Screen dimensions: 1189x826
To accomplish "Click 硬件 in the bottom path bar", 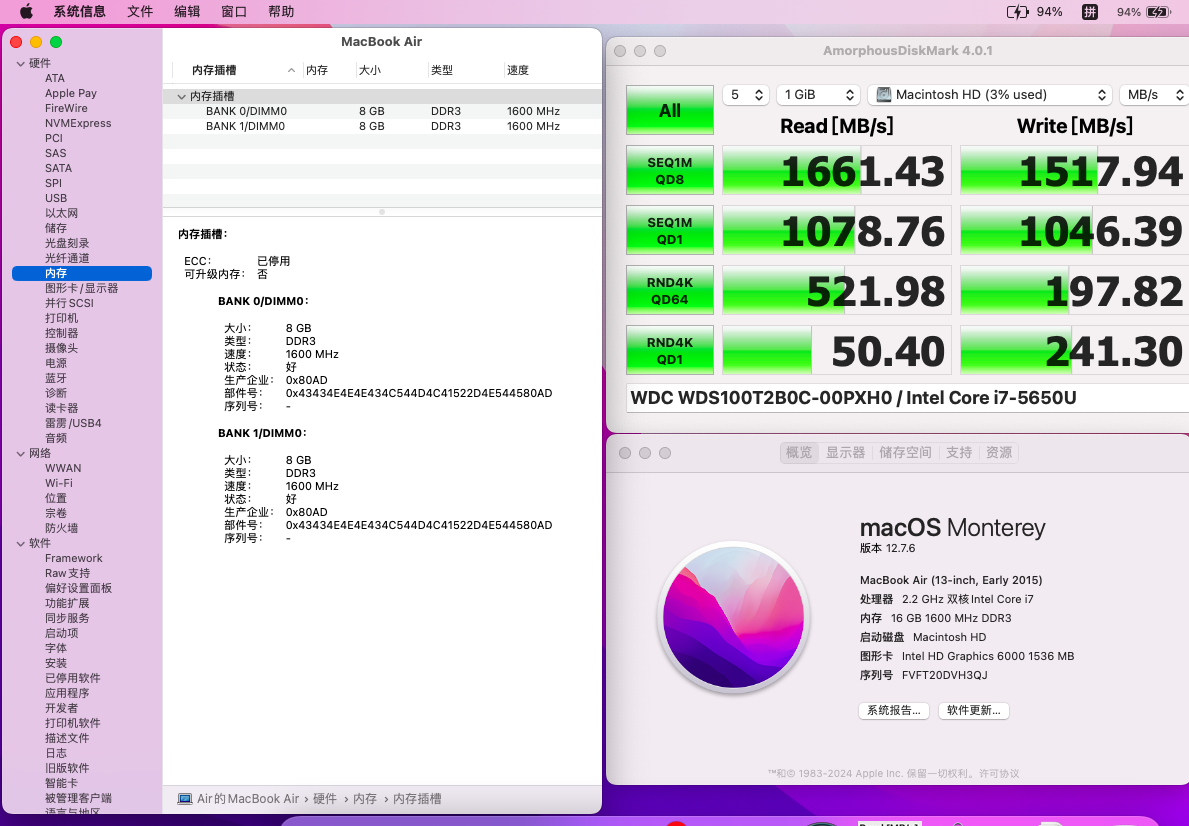I will [325, 799].
